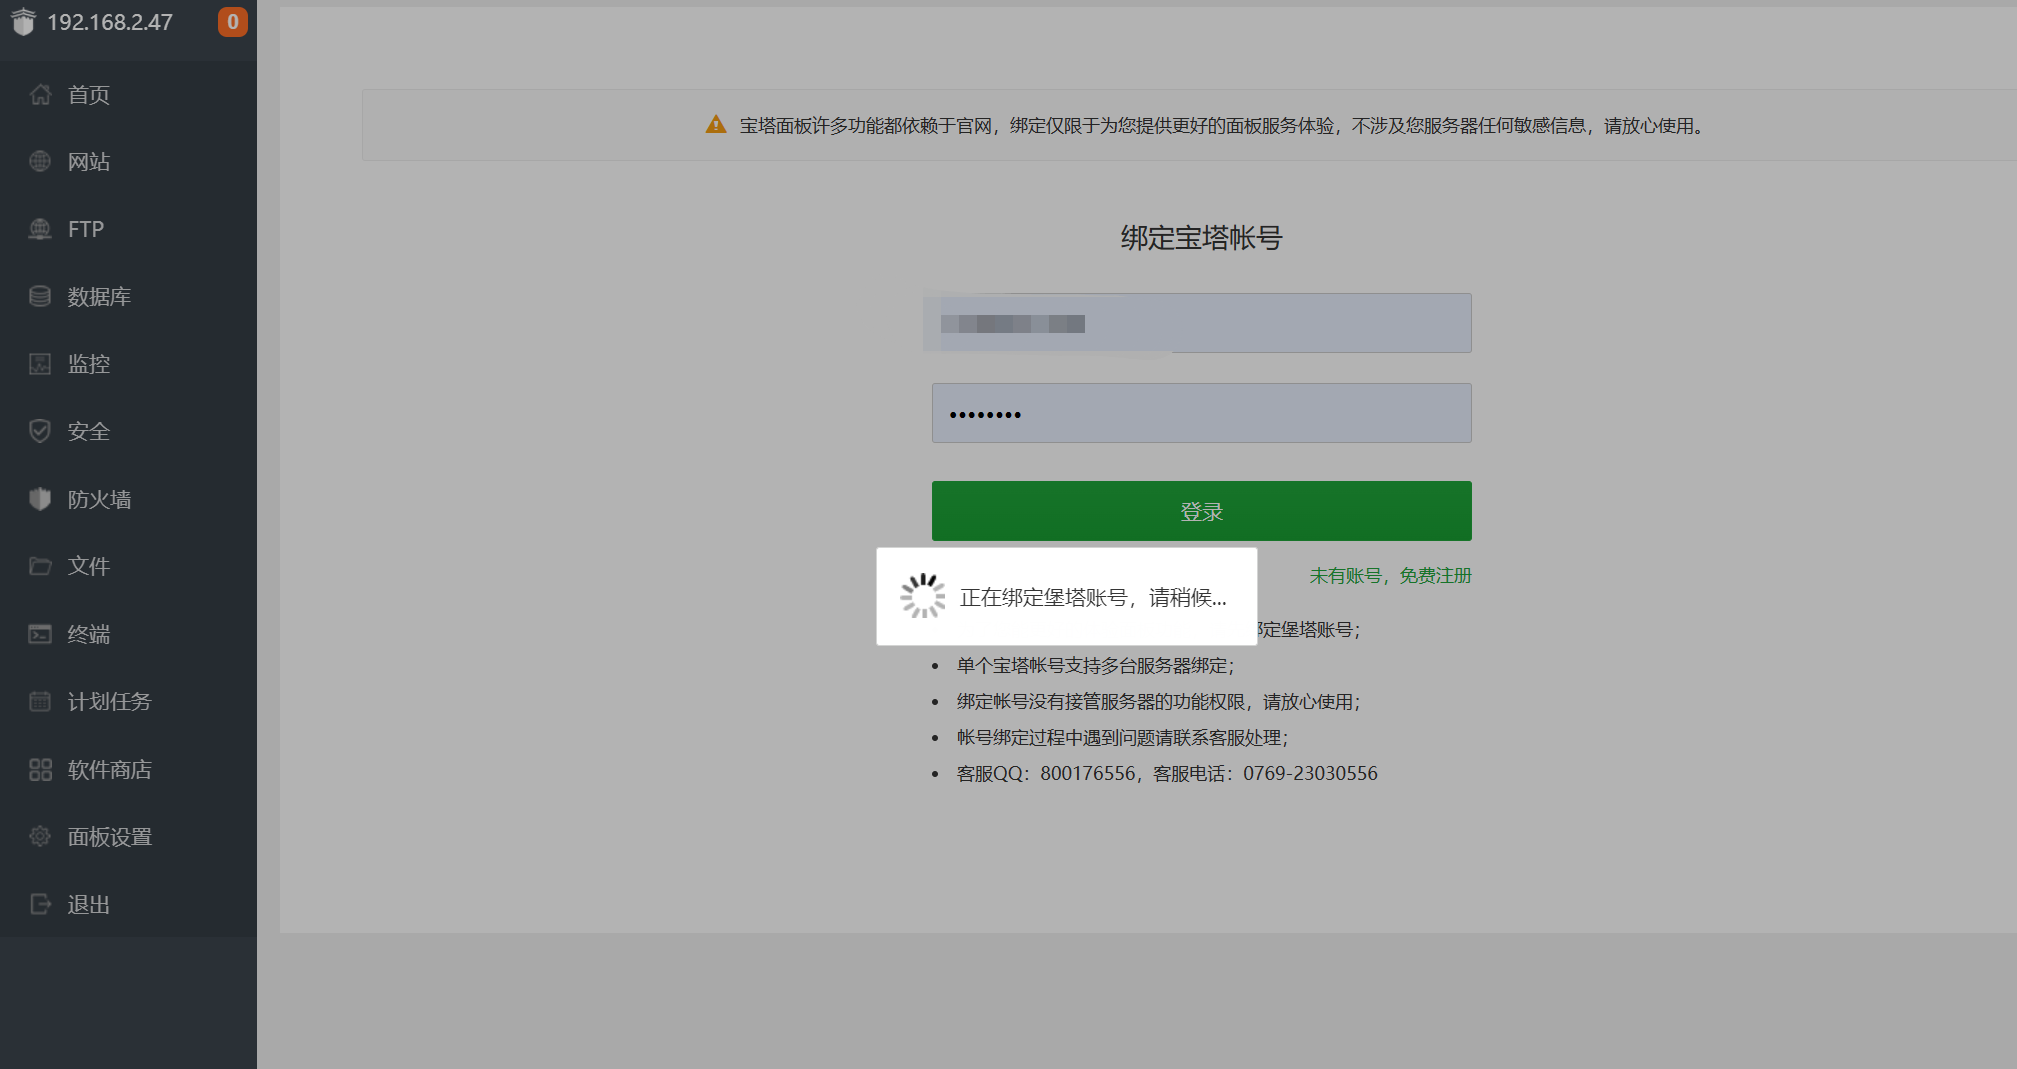Click the grid icon for 软件商店

point(40,769)
